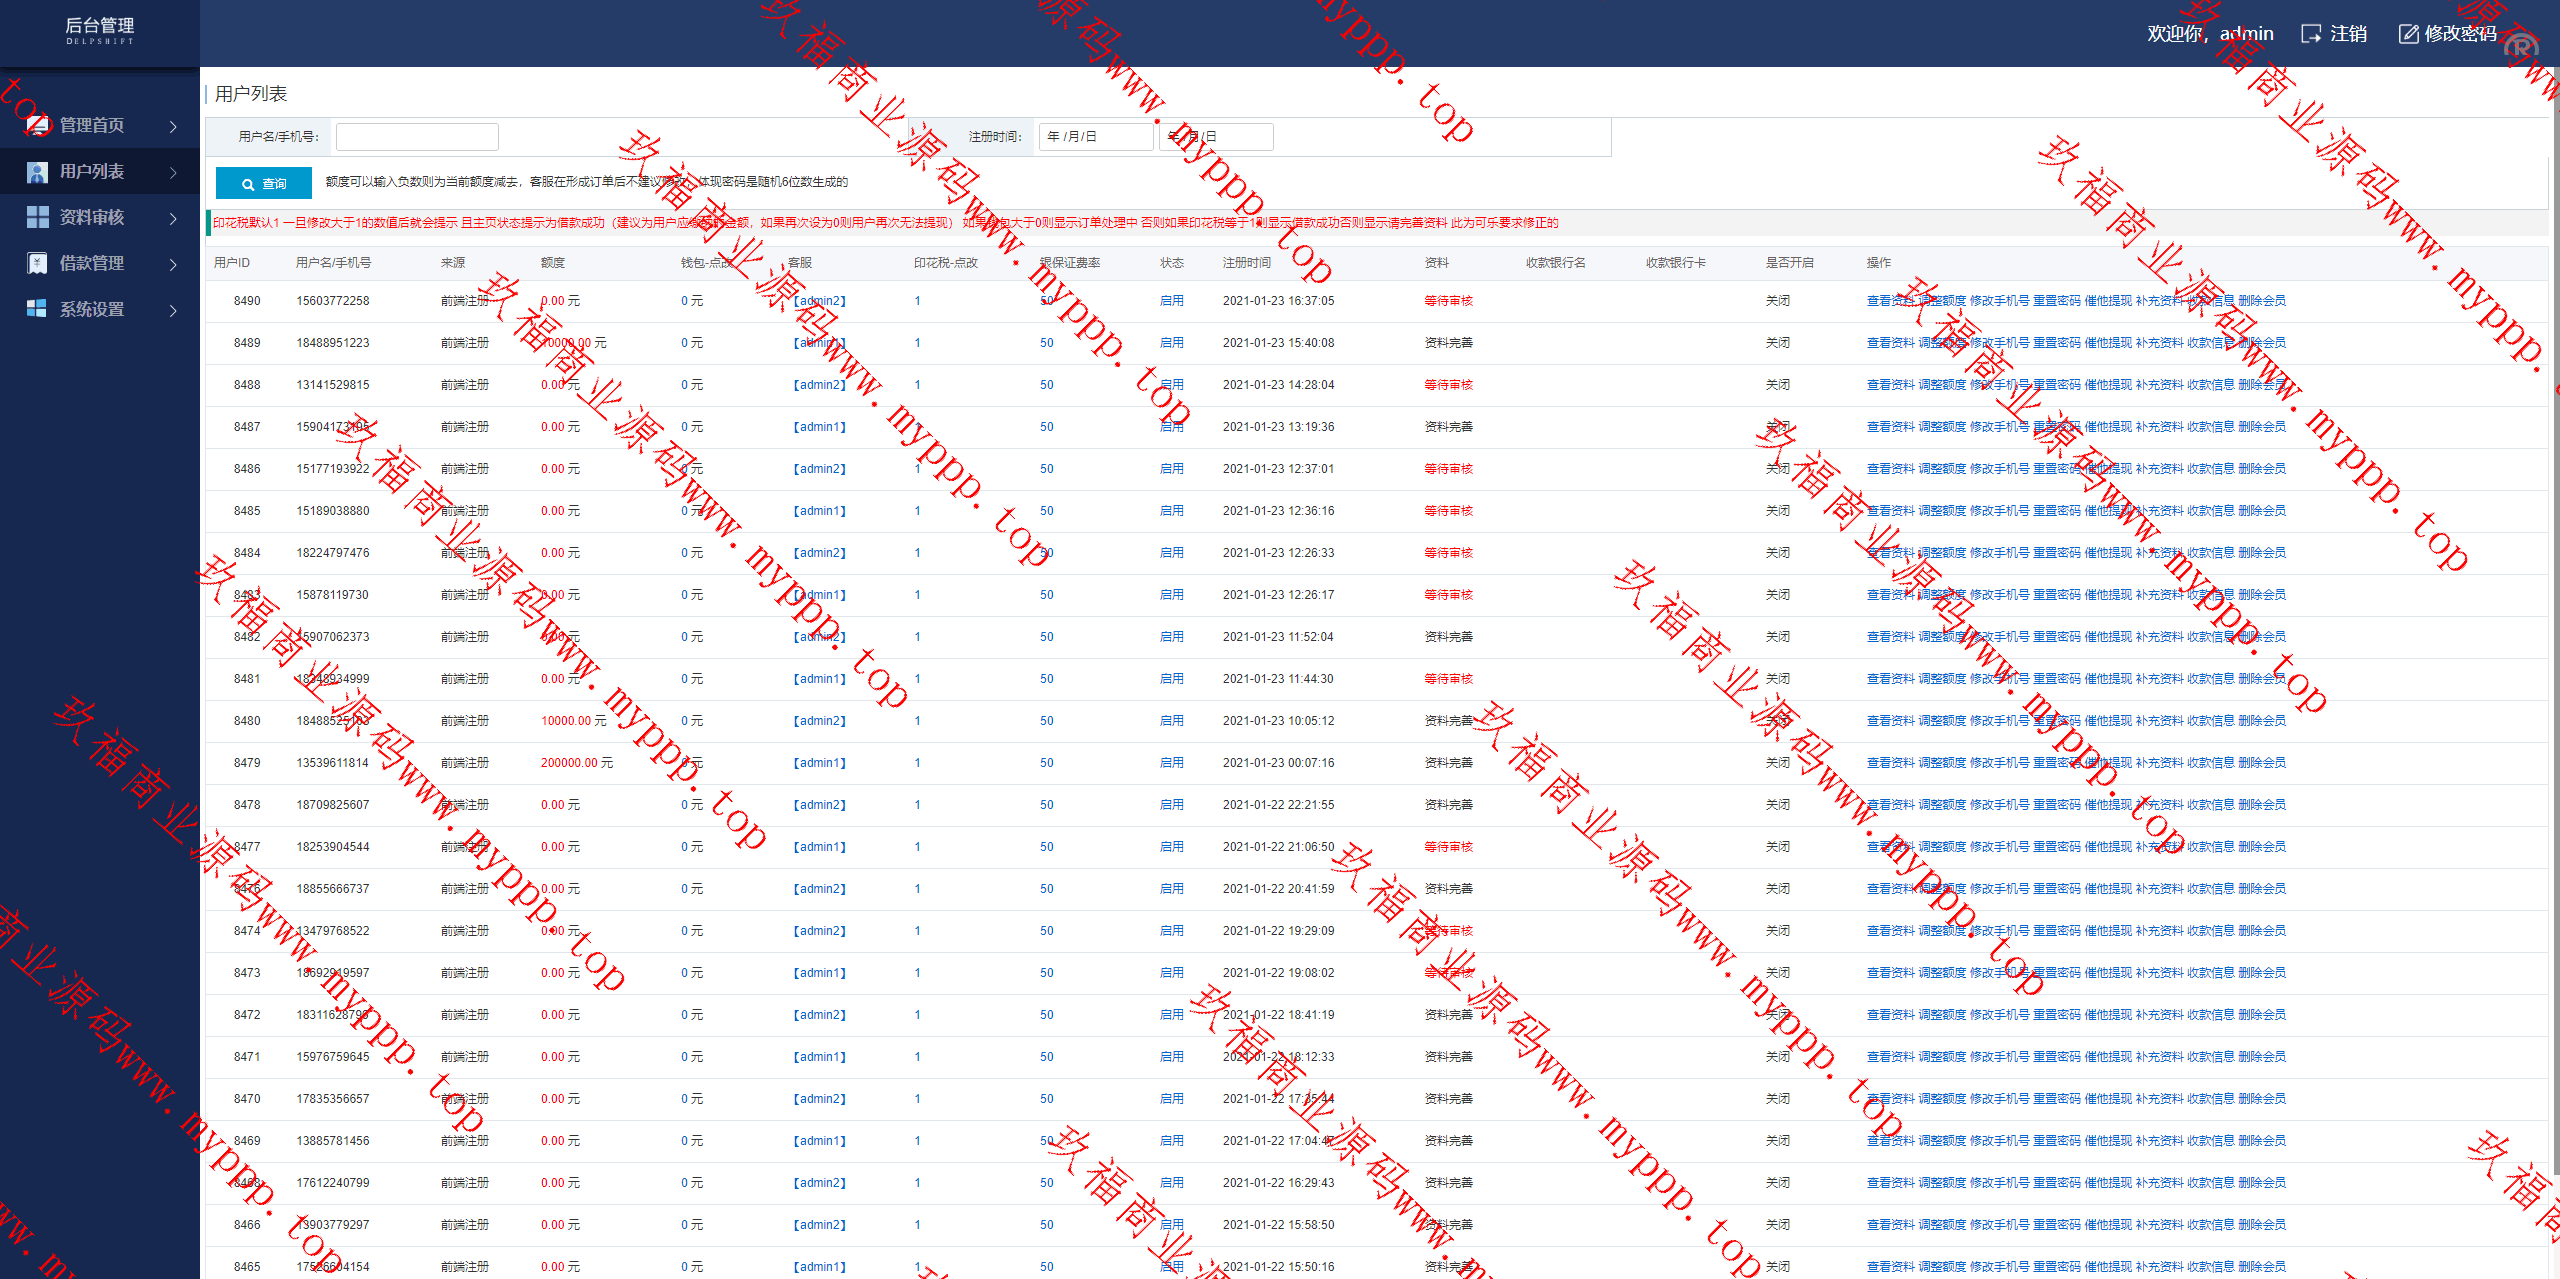The image size is (2560, 1279).
Task: Focus the 用户名/手机号 search input field
Action: 417,137
